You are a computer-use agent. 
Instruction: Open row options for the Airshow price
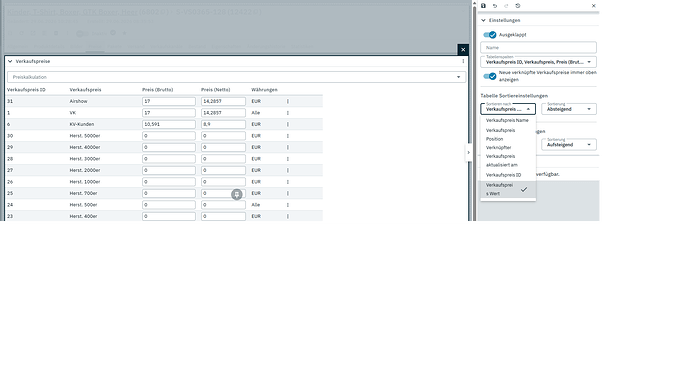pyautogui.click(x=288, y=101)
